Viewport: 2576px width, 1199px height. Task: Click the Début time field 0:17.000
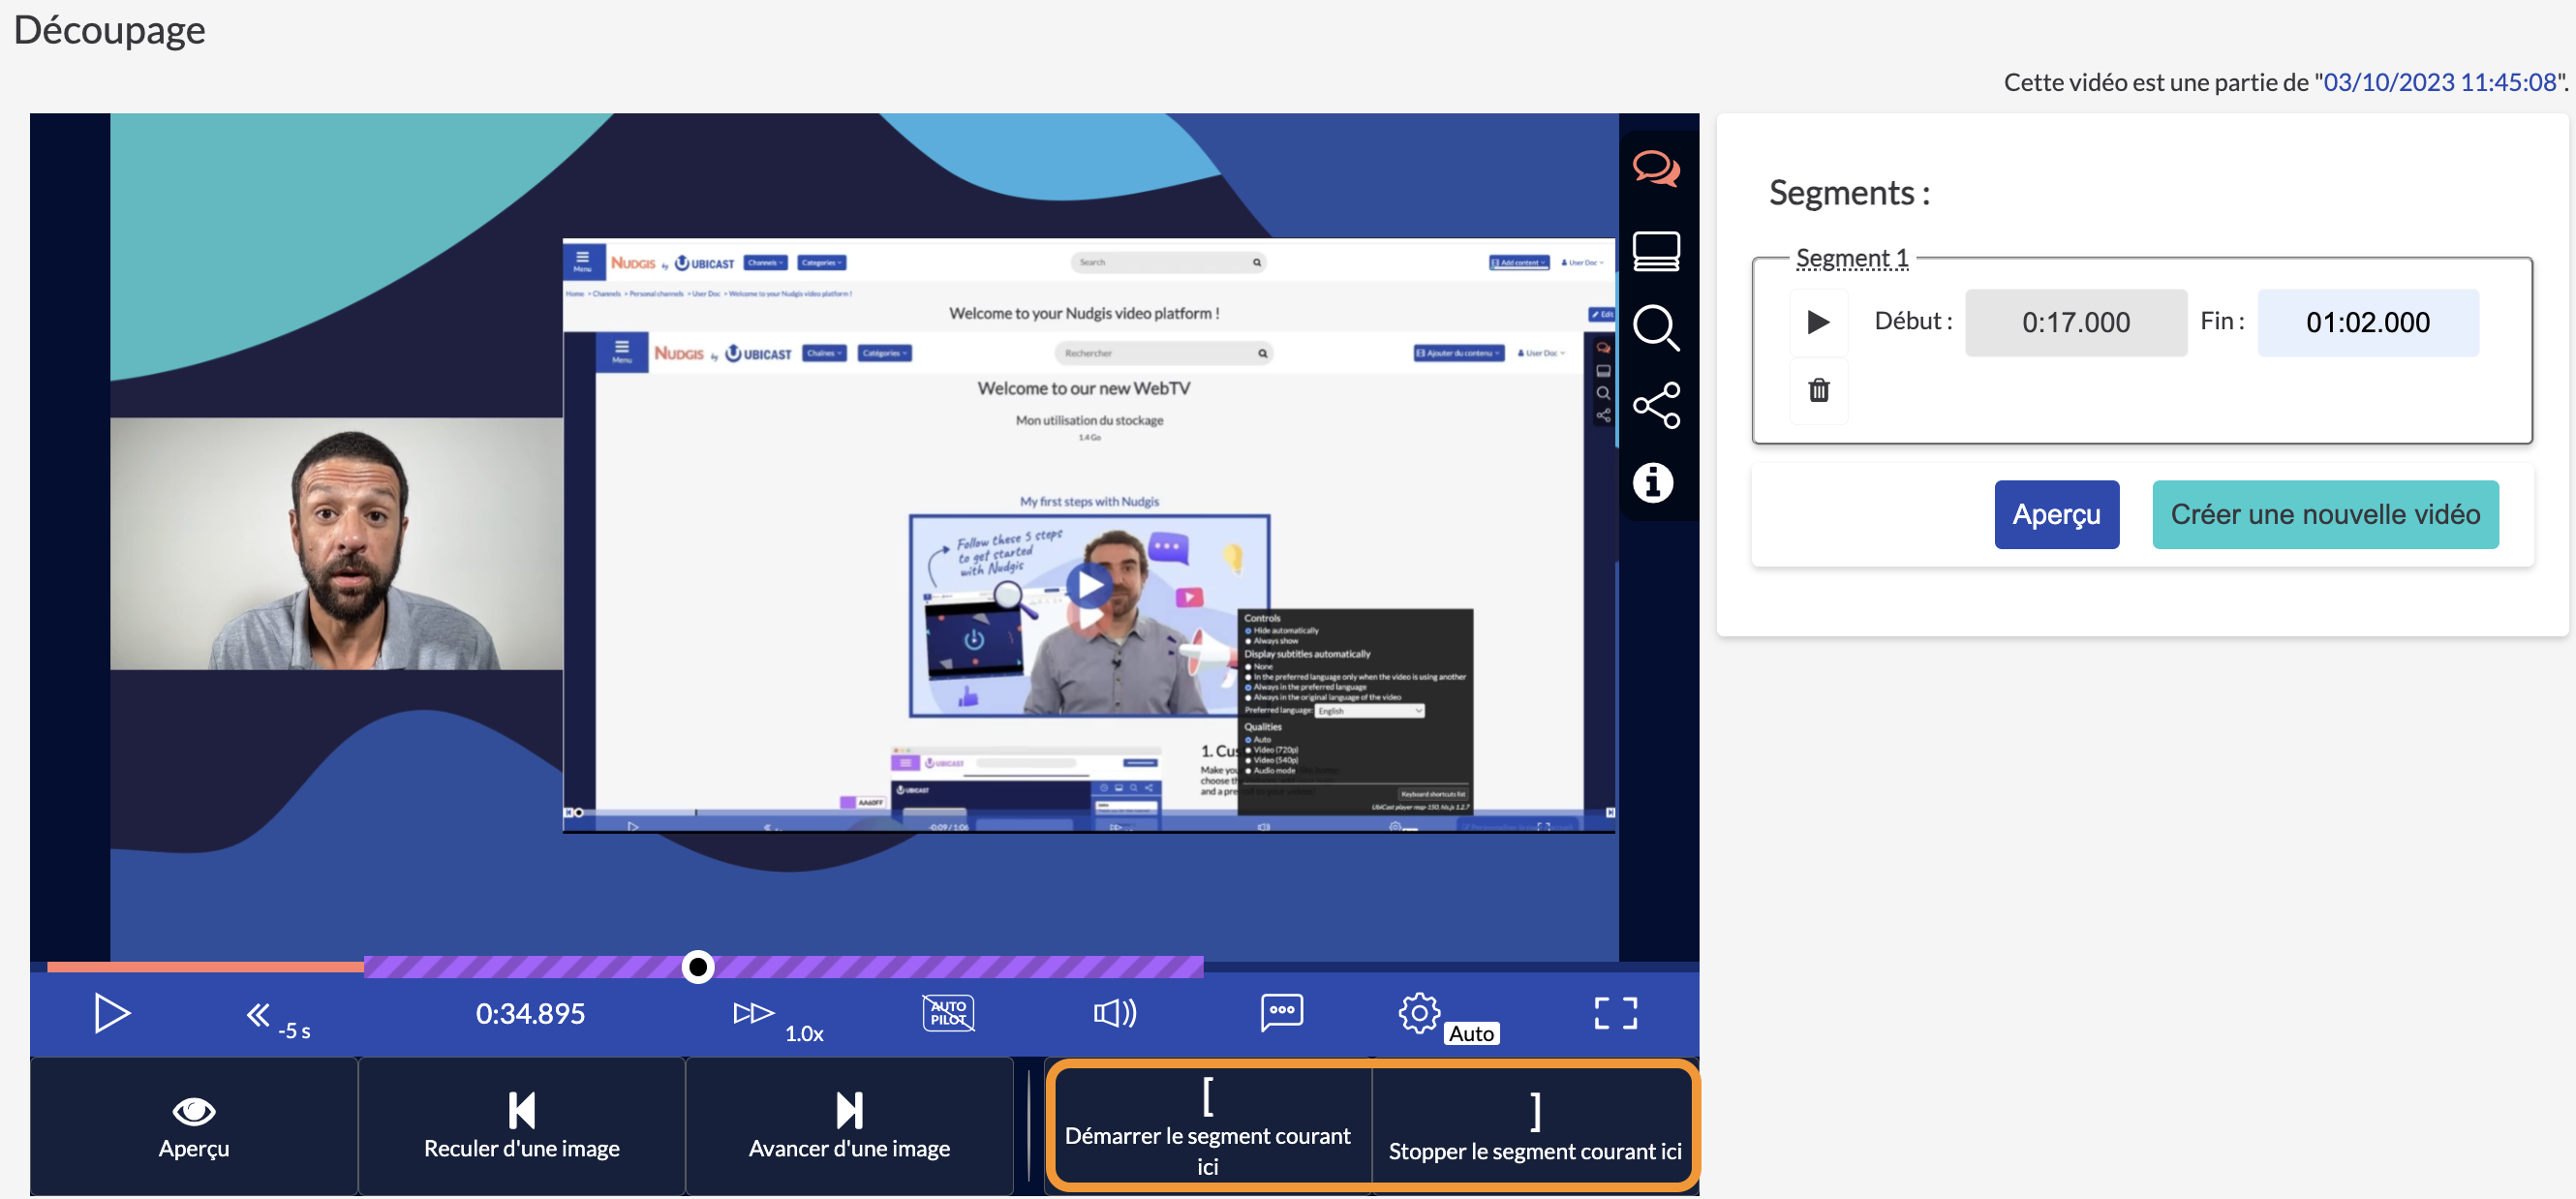[2075, 322]
